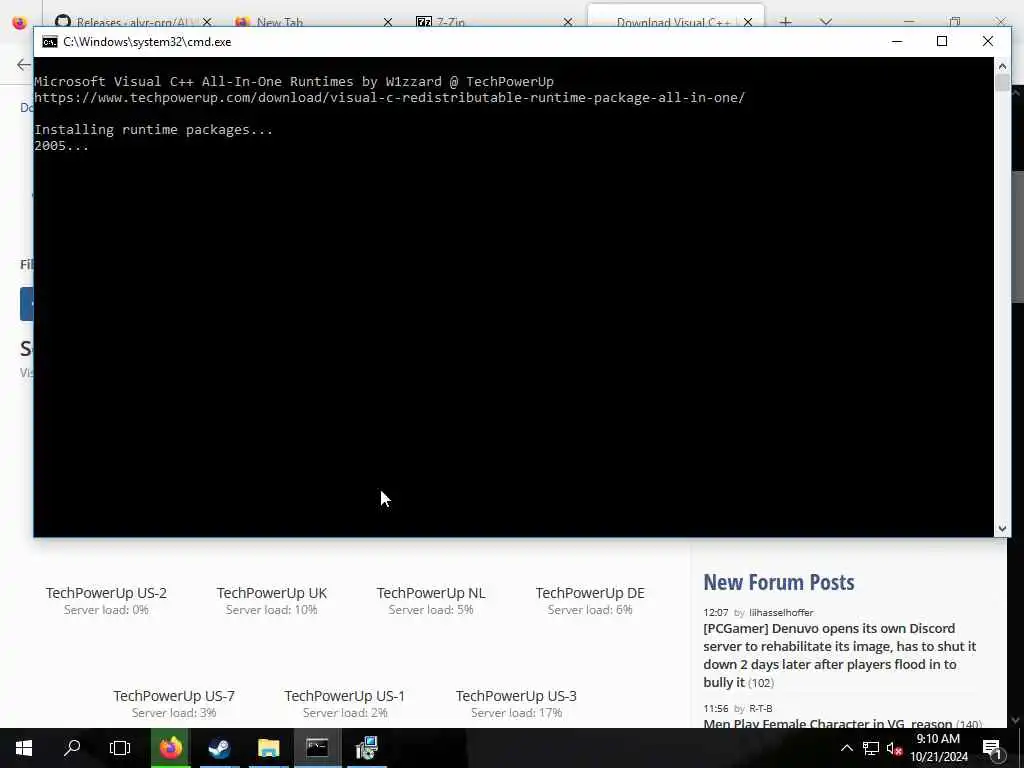1024x768 pixels.
Task: Select cmd.exe taskbar icon
Action: point(317,748)
